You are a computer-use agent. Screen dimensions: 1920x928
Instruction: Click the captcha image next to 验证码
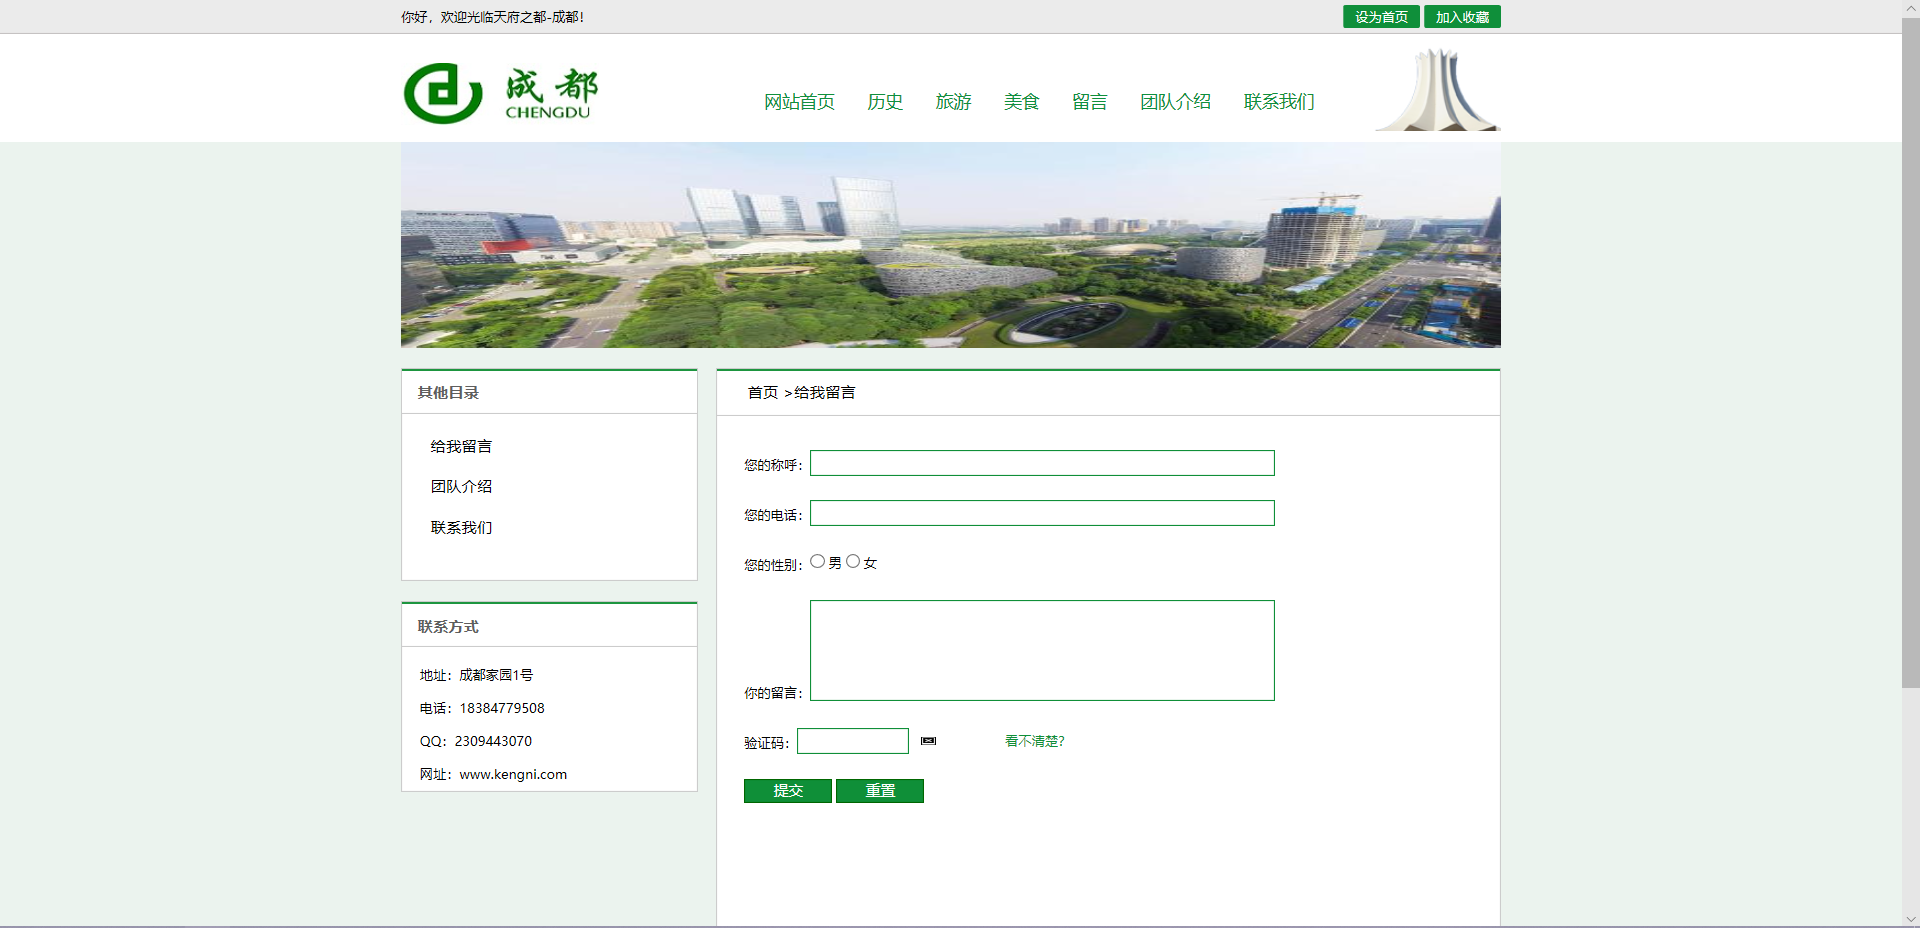click(x=928, y=741)
